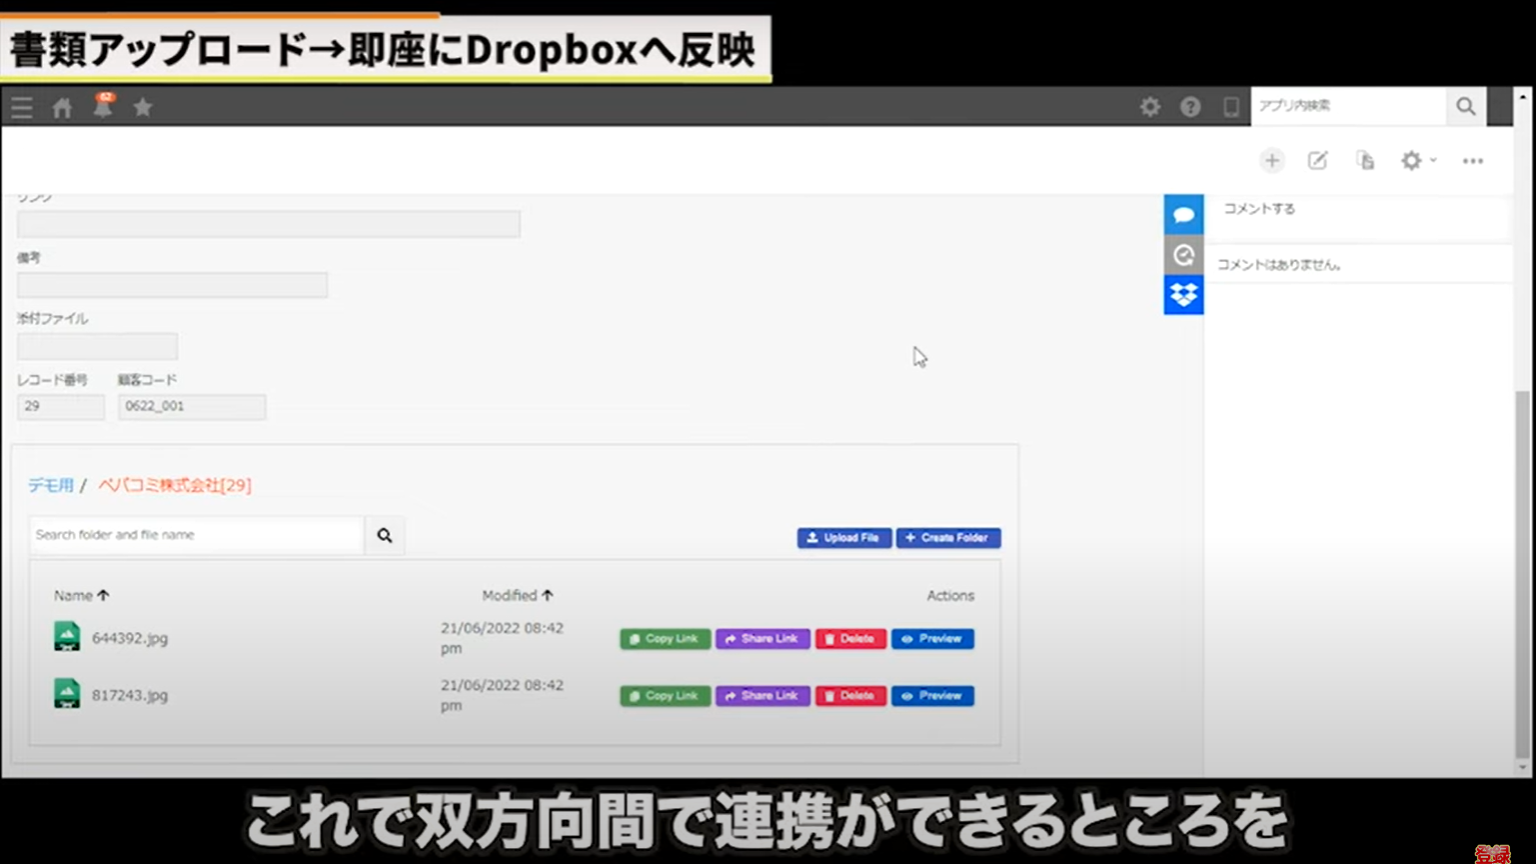The width and height of the screenshot is (1536, 864).
Task: Click the page vertical scrollbar thumb
Action: pyautogui.click(x=1523, y=575)
